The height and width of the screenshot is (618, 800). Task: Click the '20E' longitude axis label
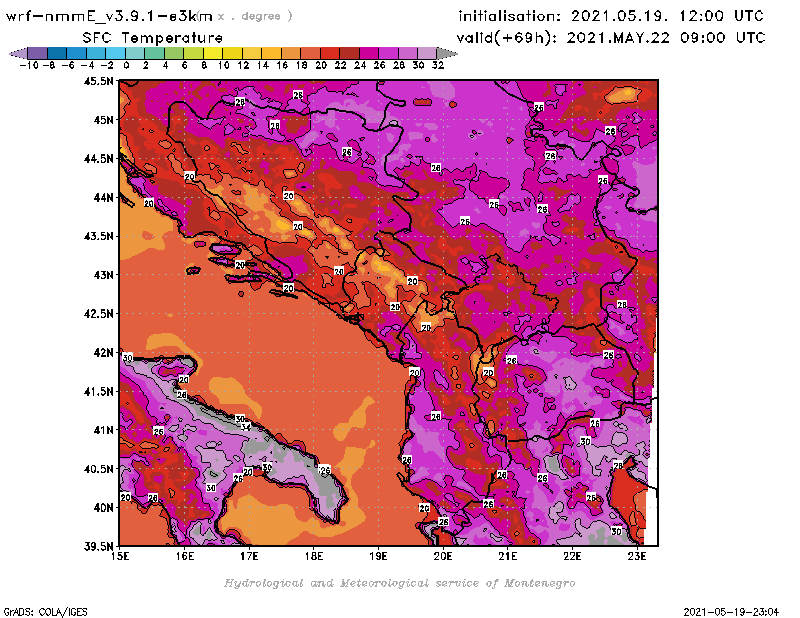(443, 556)
